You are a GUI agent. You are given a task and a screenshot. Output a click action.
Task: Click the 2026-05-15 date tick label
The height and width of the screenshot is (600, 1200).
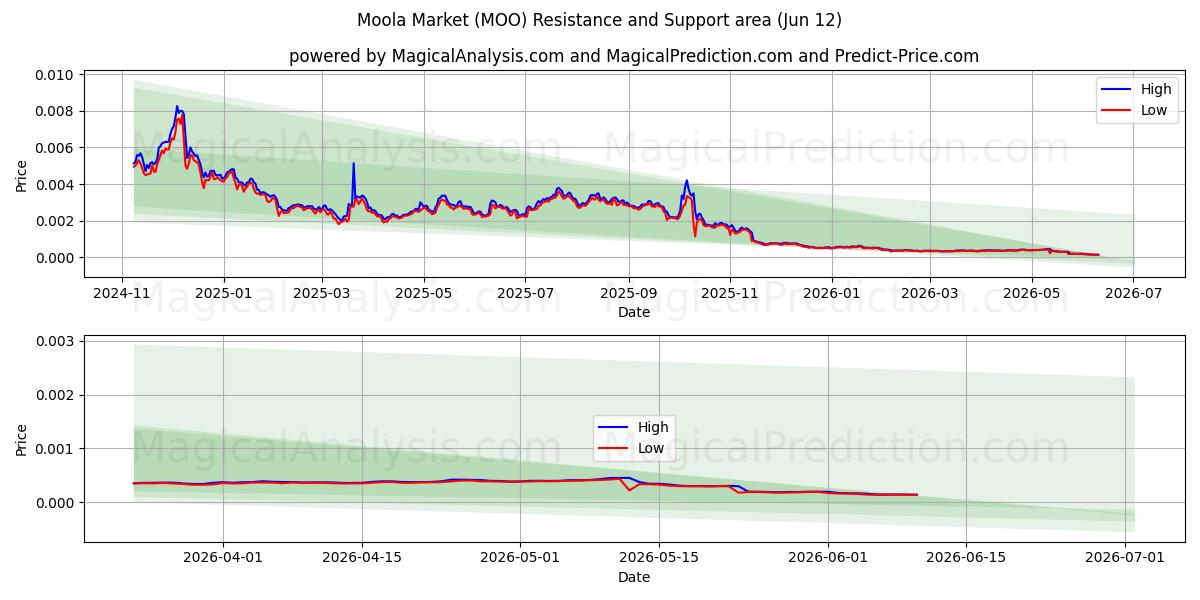[658, 559]
